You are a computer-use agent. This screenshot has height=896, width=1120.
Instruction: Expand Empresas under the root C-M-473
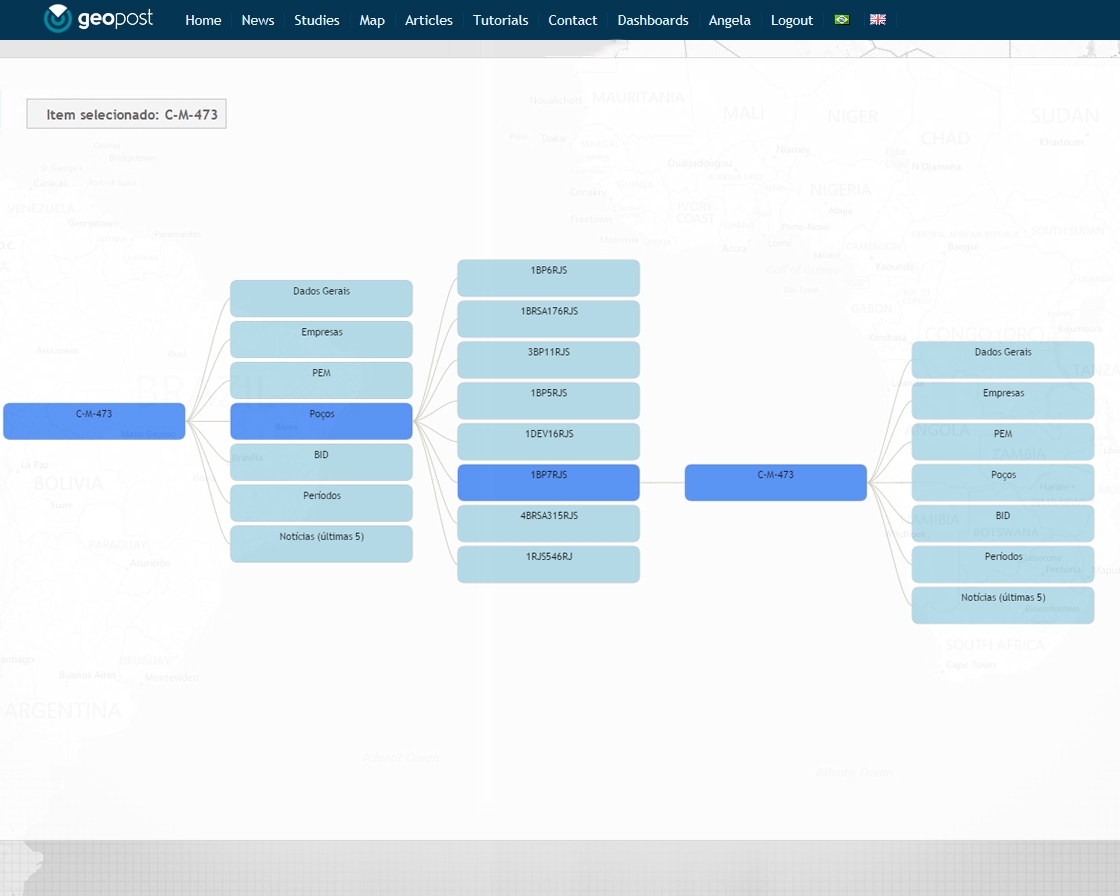pos(321,339)
